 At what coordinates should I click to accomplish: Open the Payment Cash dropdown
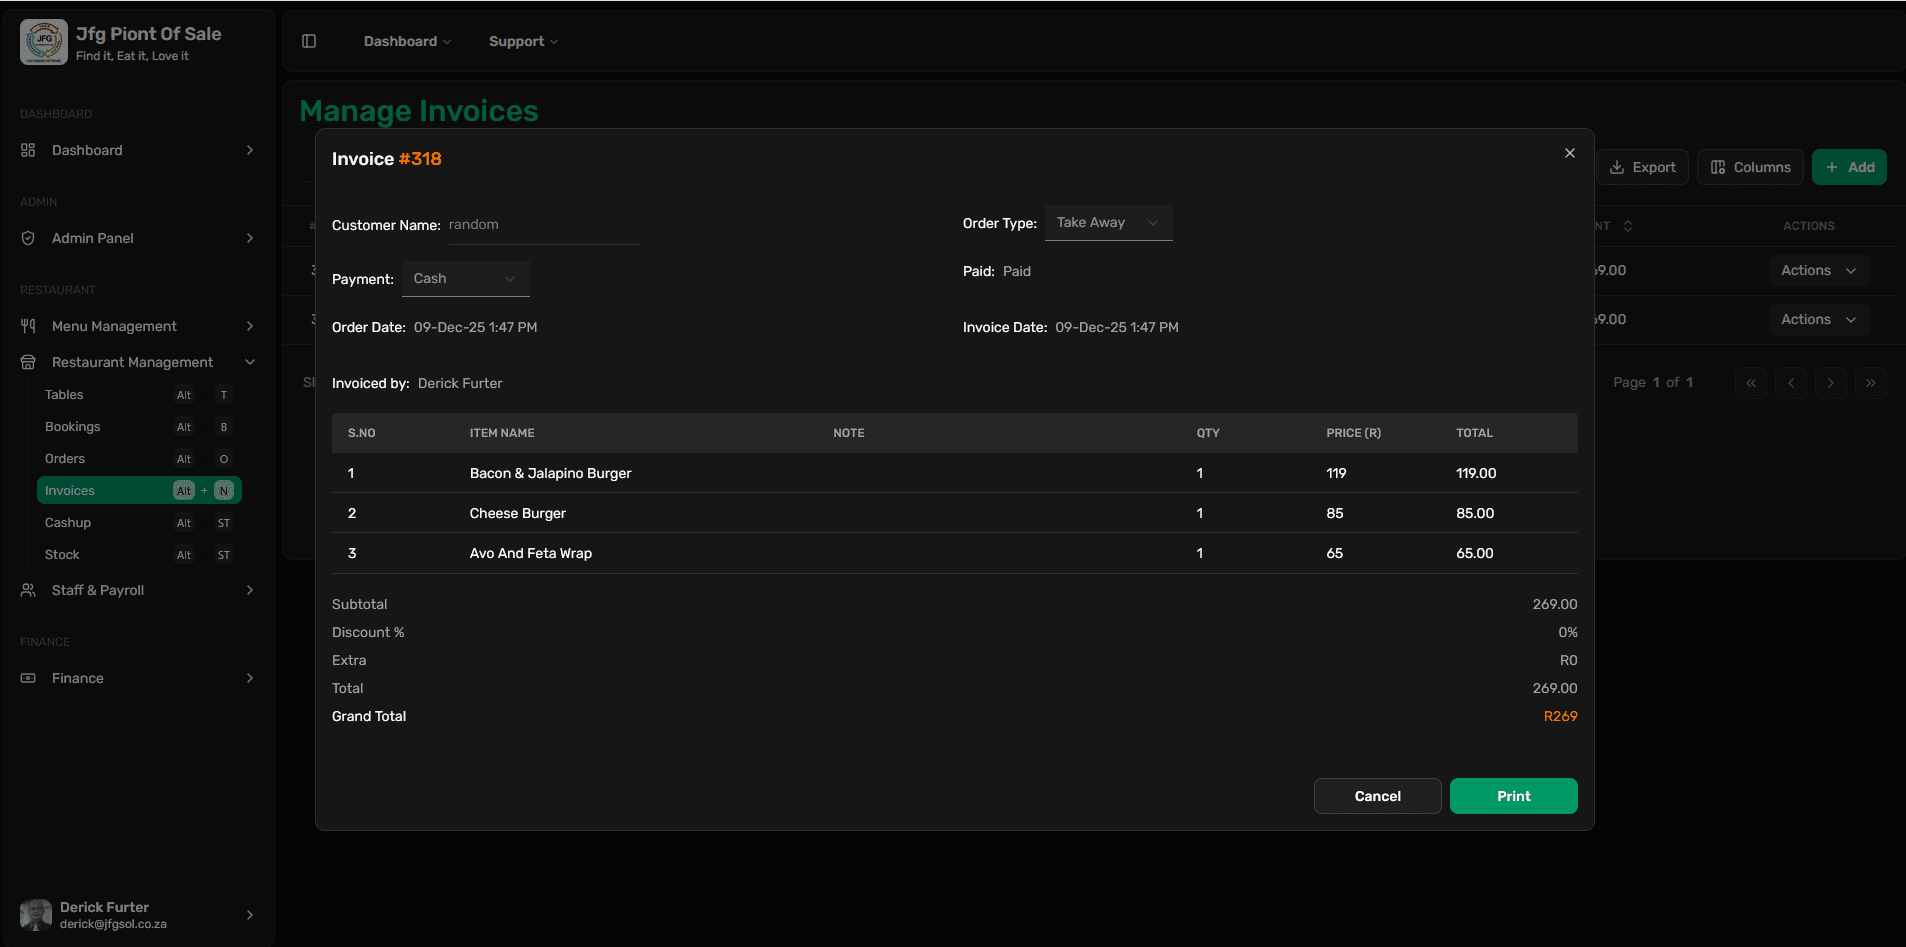pos(465,278)
